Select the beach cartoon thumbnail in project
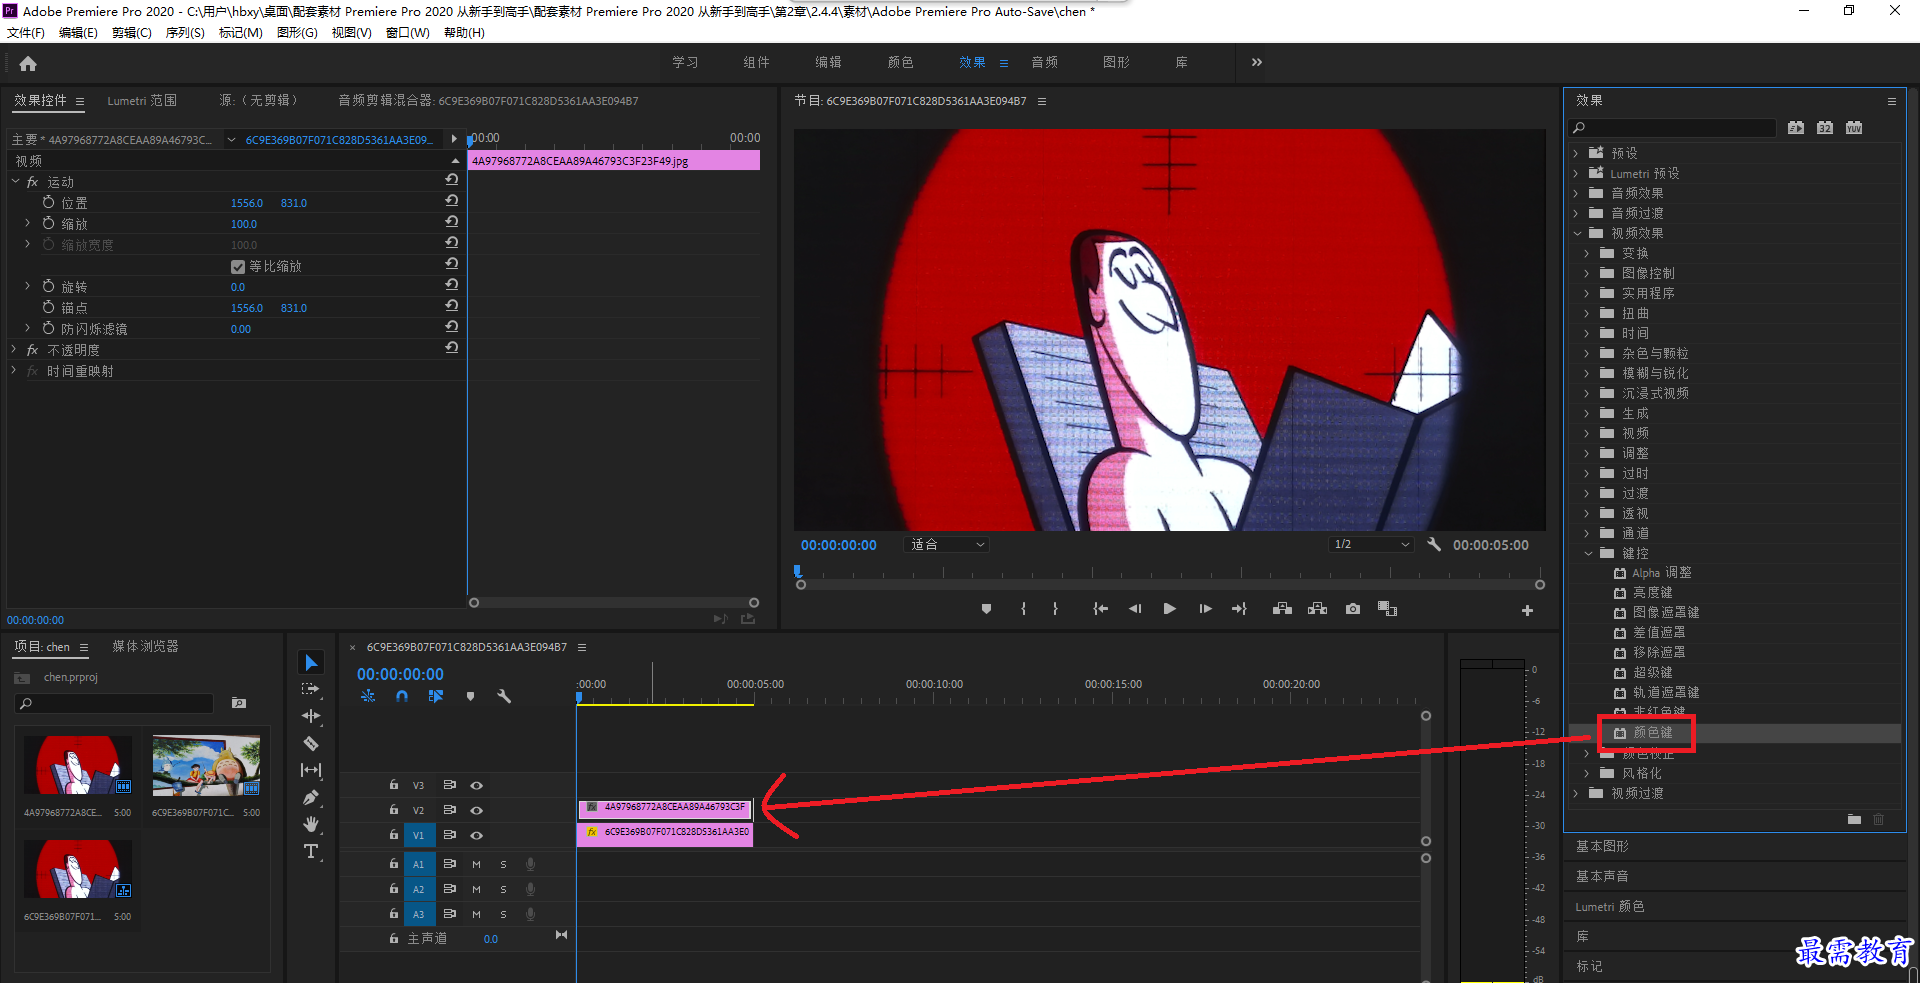 pos(206,767)
